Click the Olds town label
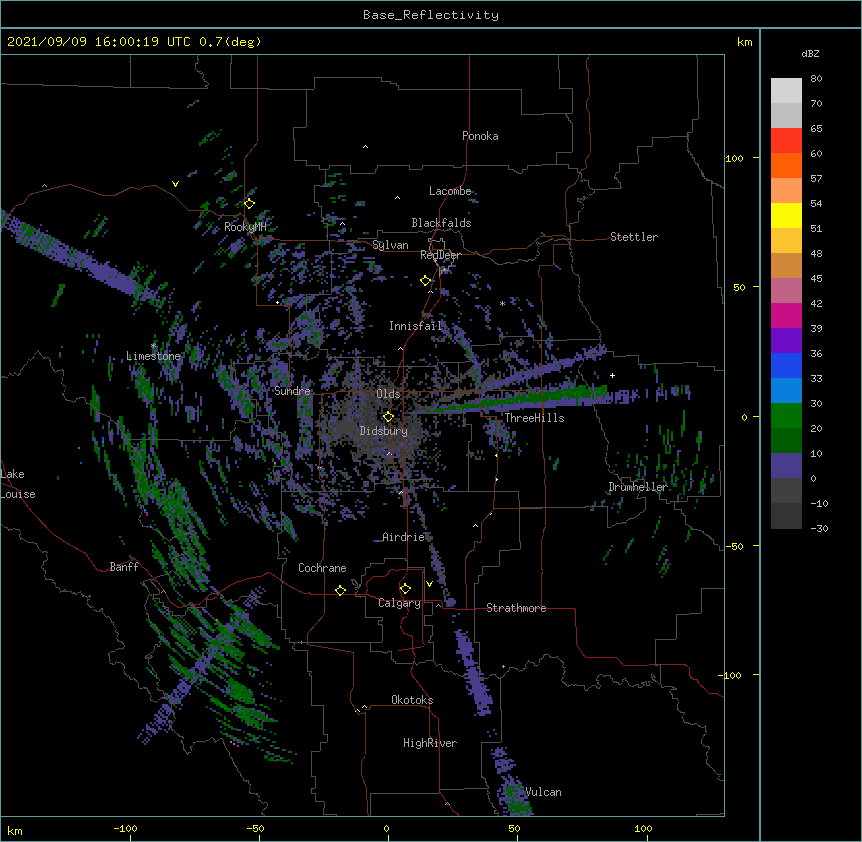The image size is (862, 842). [388, 394]
